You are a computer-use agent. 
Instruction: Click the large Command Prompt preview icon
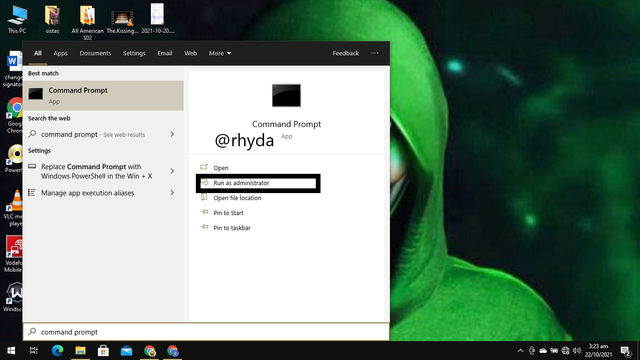point(286,95)
